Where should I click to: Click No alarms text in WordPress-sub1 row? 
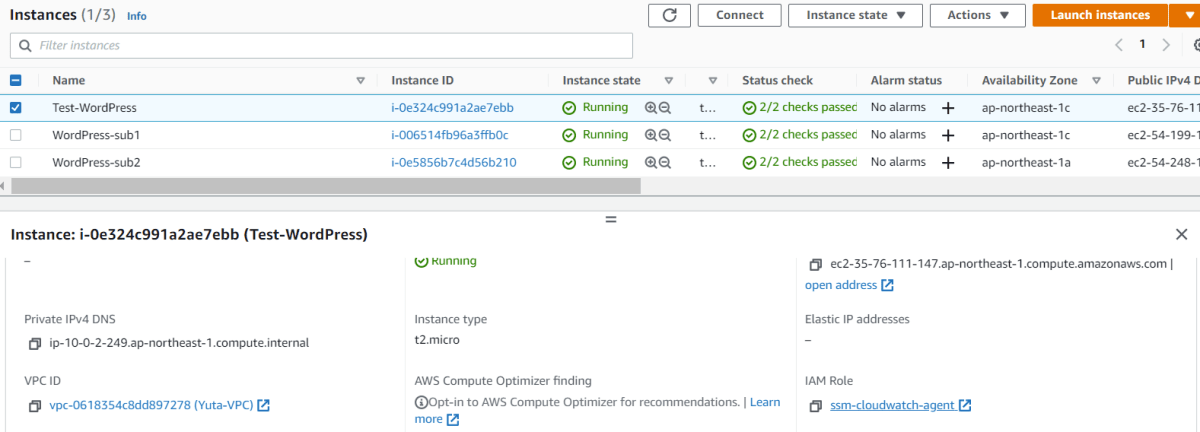898,135
